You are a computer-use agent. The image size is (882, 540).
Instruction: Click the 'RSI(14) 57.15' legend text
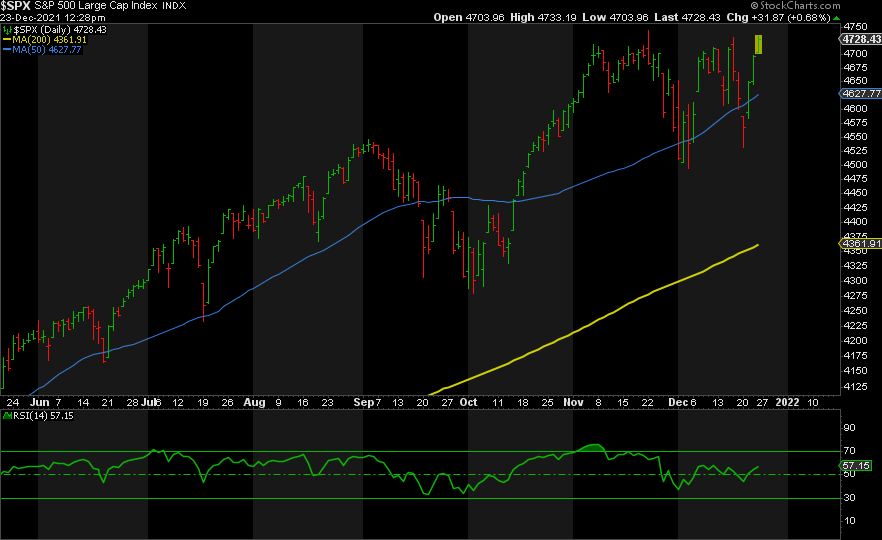(x=43, y=416)
